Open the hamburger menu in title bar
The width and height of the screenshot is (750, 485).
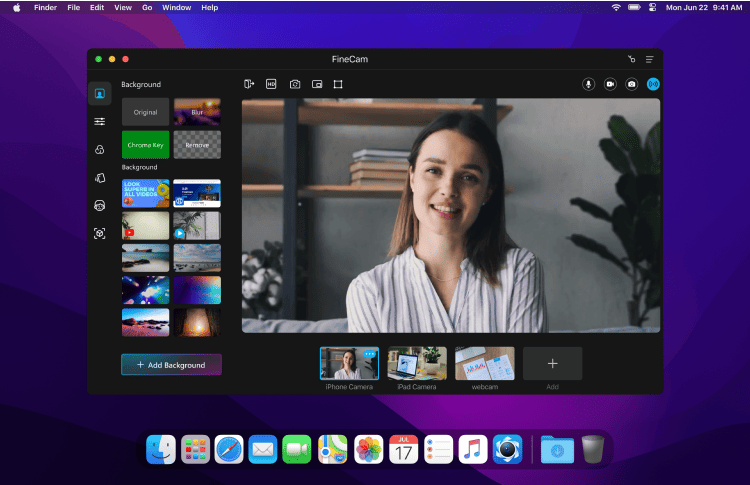pyautogui.click(x=649, y=59)
